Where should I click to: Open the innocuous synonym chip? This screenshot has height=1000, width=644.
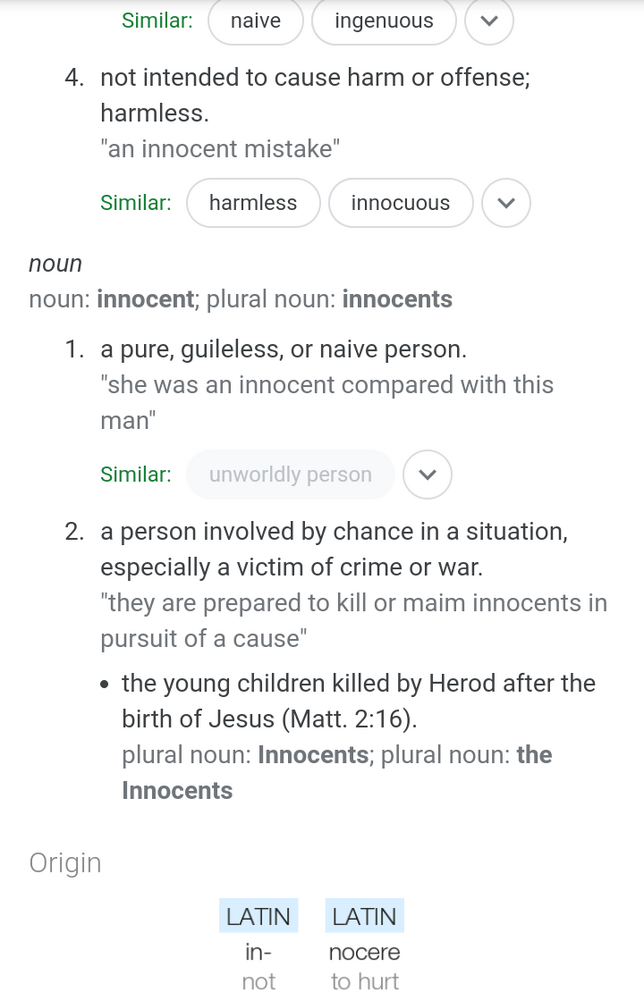(400, 203)
